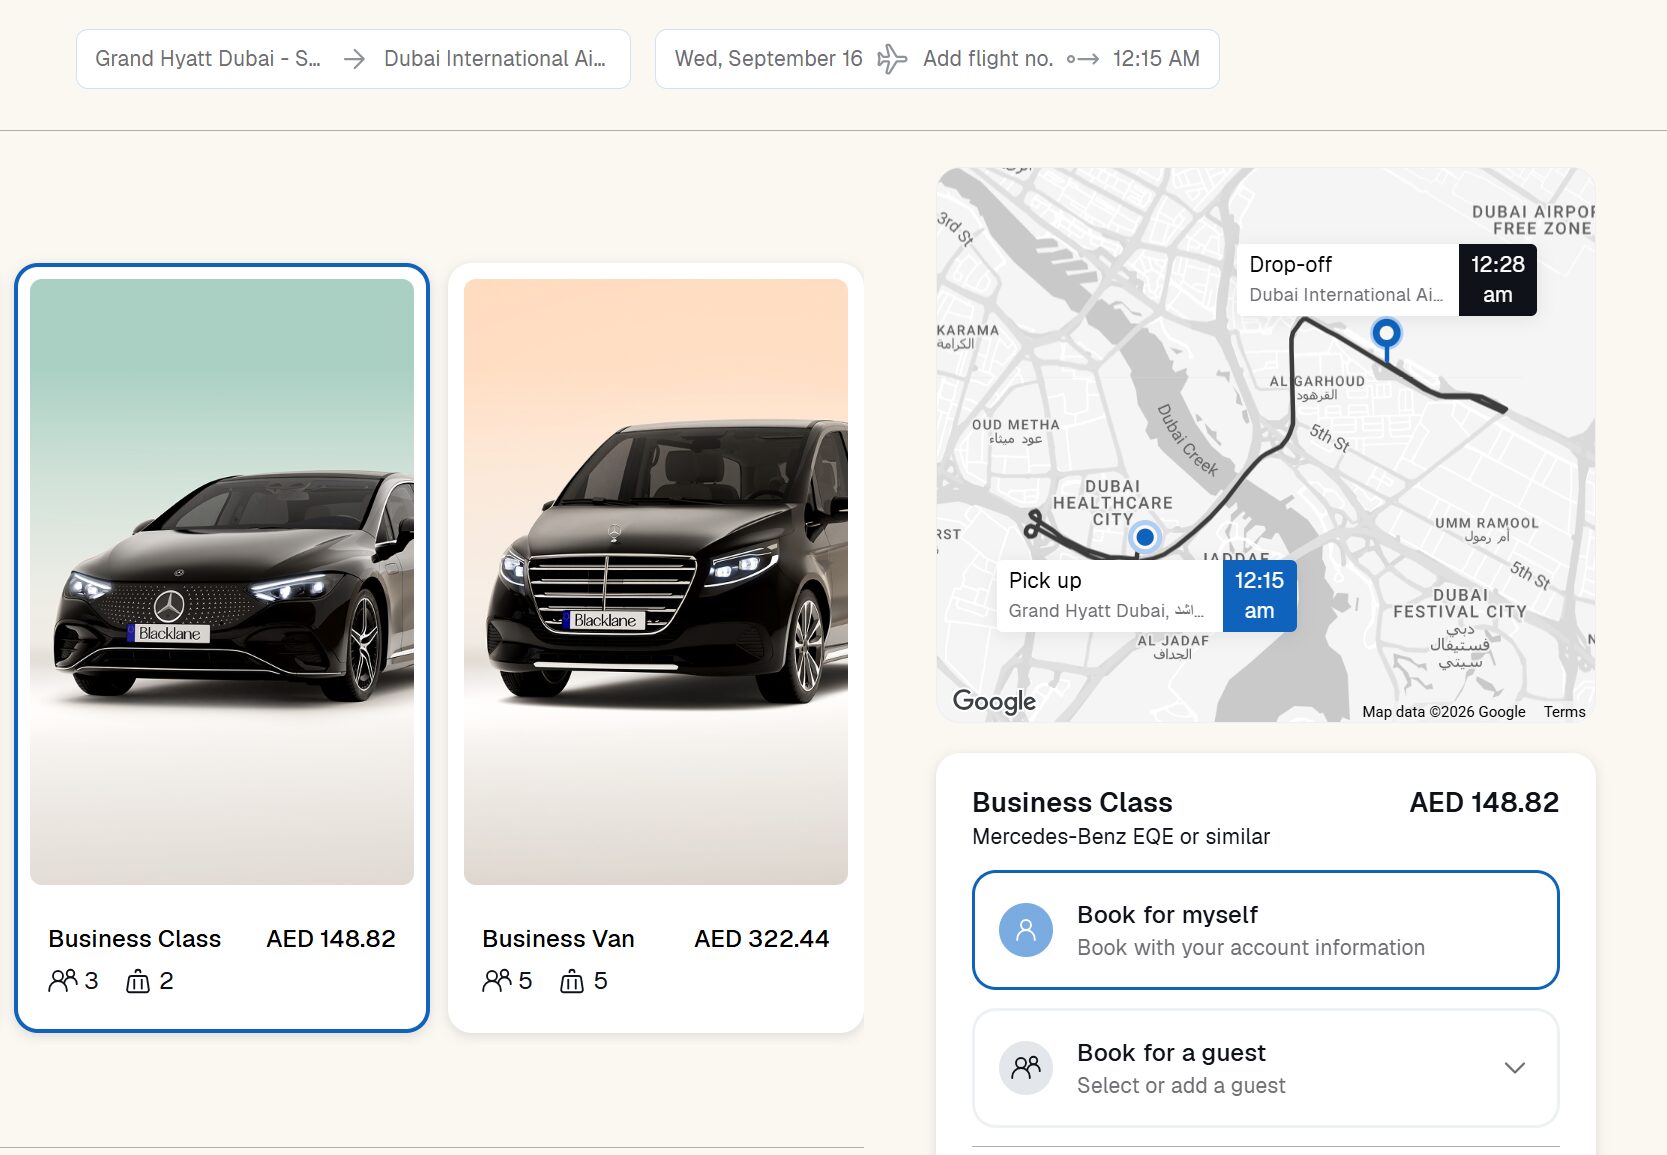This screenshot has width=1667, height=1155.
Task: Click the Drop-off label on the map
Action: coord(1290,265)
